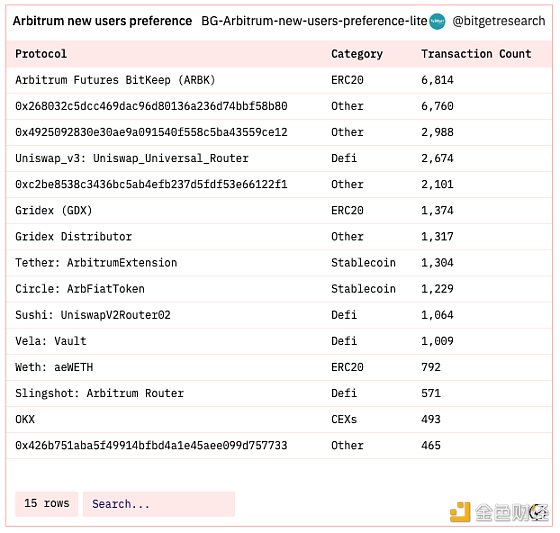Click the Defi category in Slingshot row
Viewport: 560px width, 533px height.
coord(344,393)
